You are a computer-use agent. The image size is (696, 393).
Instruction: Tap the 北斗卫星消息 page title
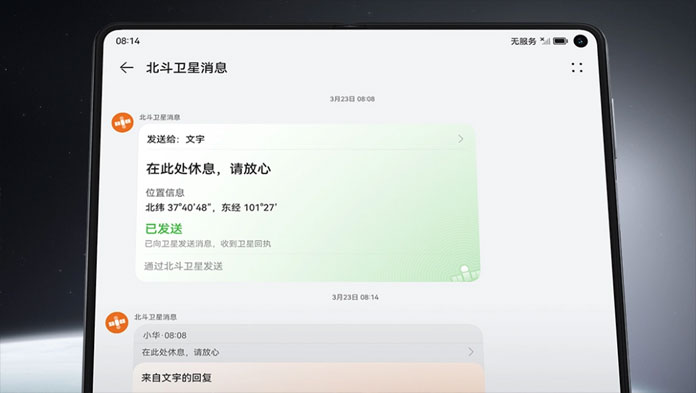(x=186, y=67)
